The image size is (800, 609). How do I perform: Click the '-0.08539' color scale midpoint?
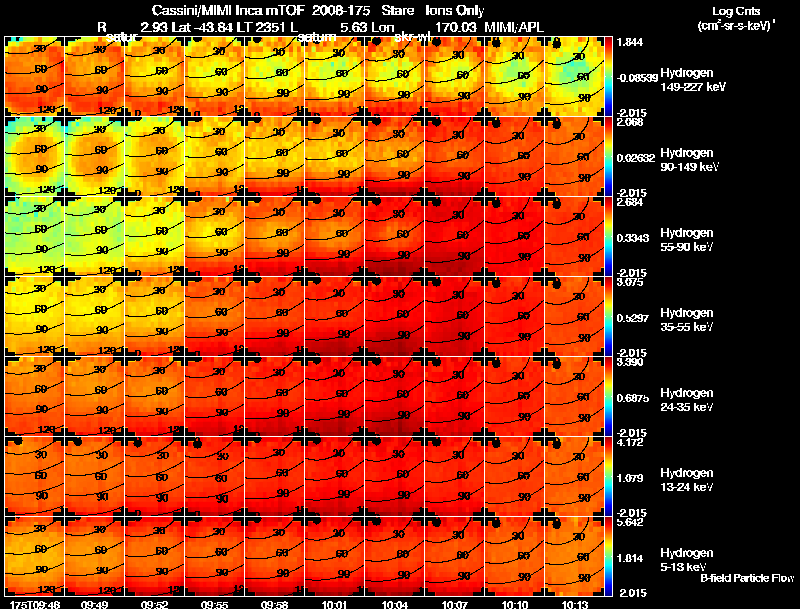637,78
